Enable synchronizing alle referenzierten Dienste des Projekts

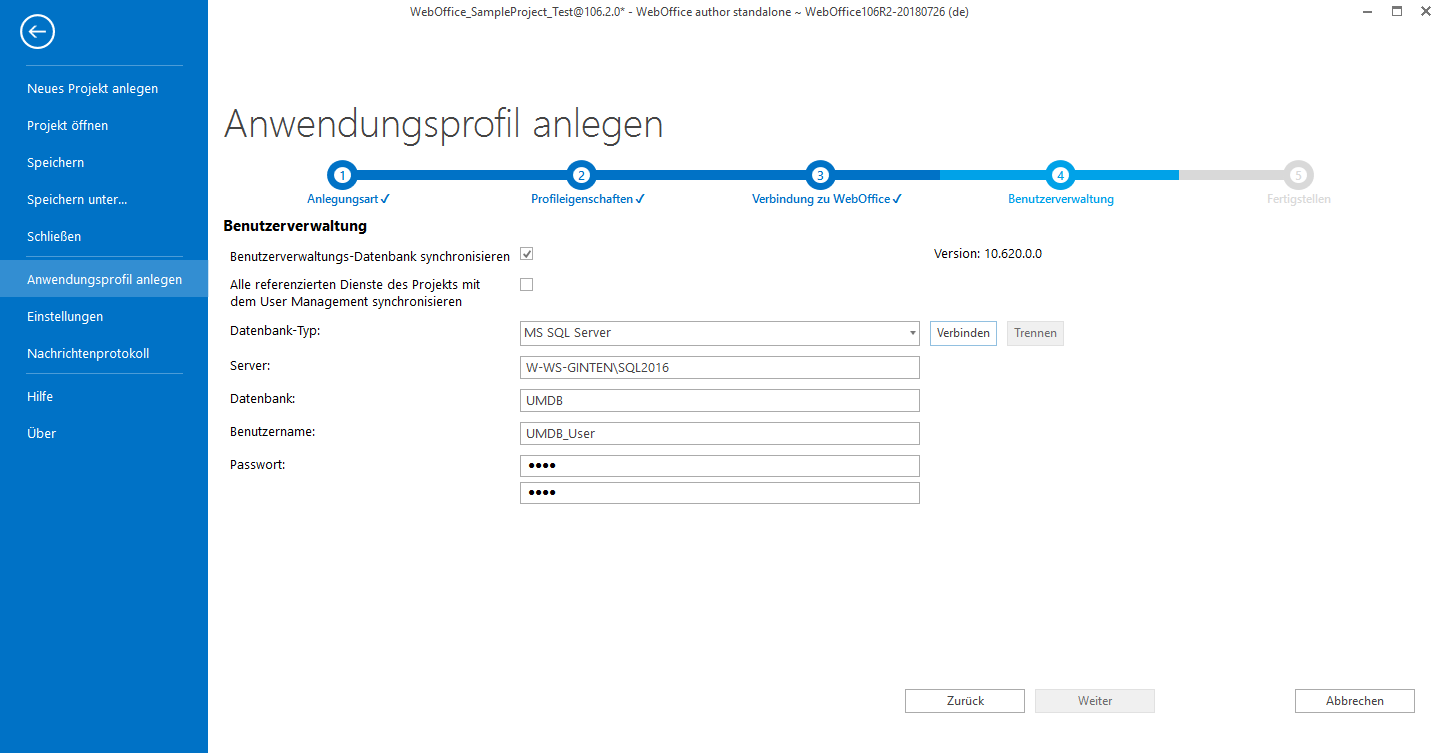pyautogui.click(x=527, y=286)
